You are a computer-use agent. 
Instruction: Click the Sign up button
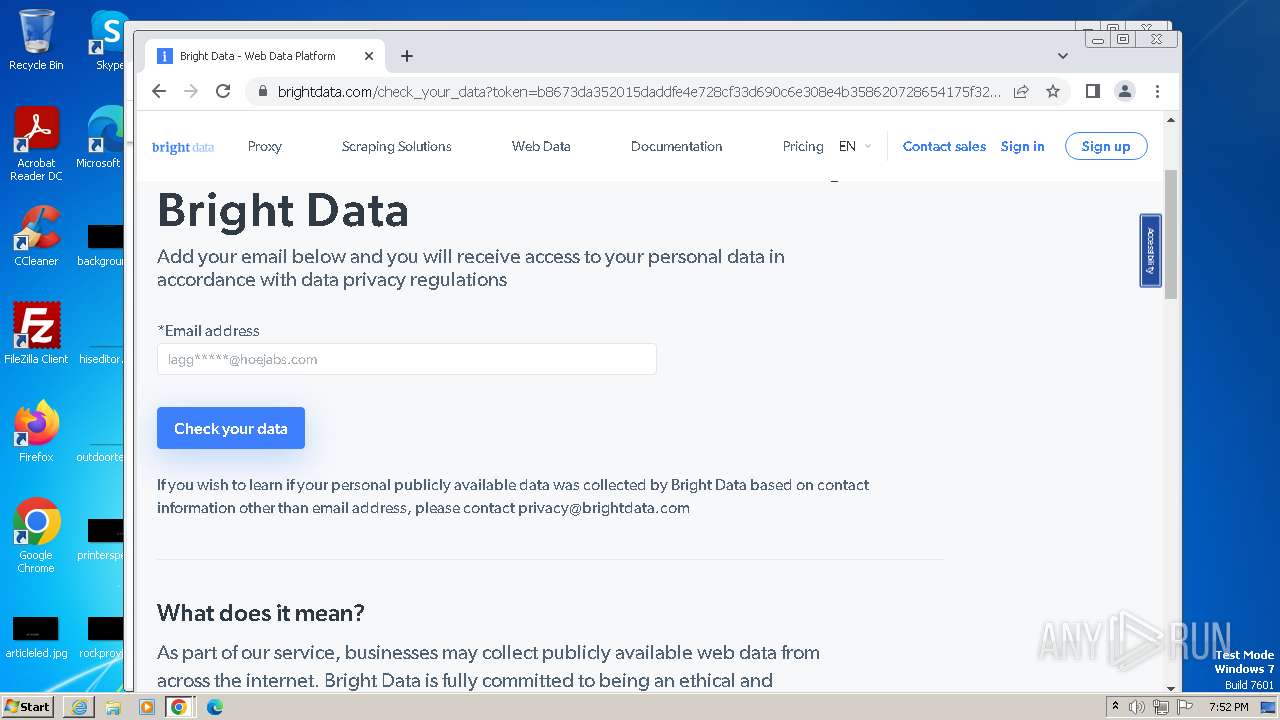pos(1106,146)
